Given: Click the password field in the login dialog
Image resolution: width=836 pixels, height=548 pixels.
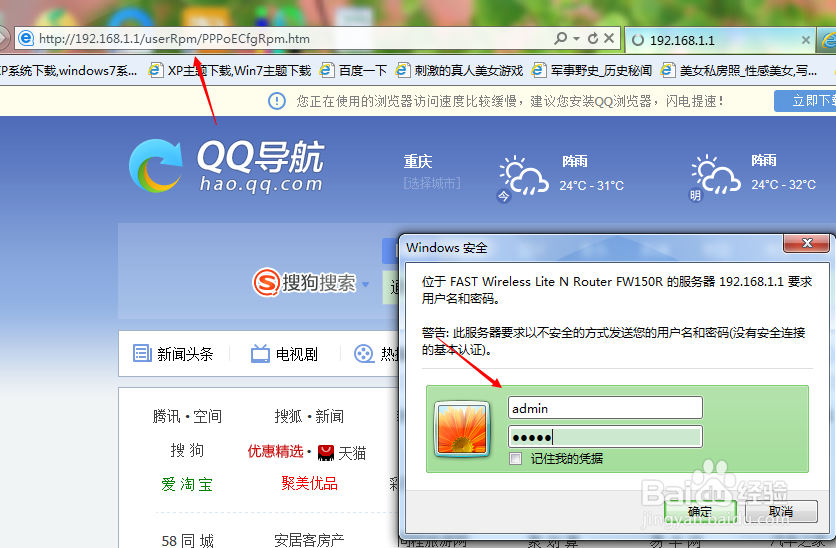Looking at the screenshot, I should pos(605,437).
